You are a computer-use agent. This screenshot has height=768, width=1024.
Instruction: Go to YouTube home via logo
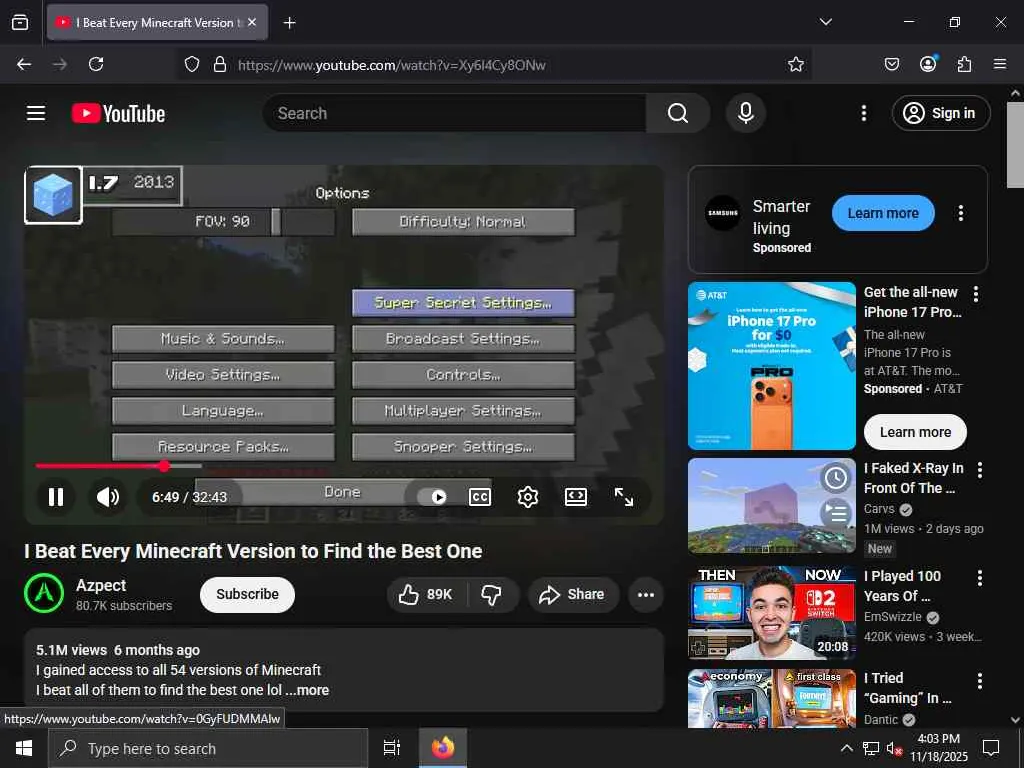[118, 114]
